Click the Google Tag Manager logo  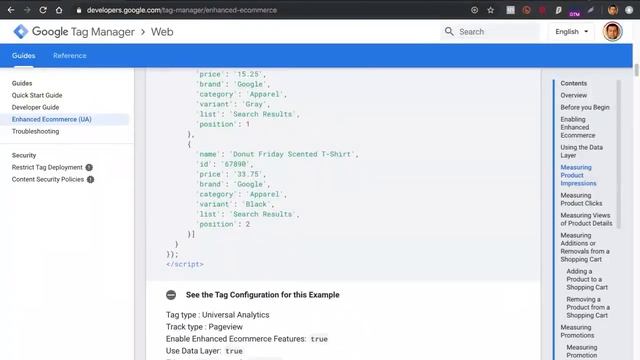[x=20, y=31]
